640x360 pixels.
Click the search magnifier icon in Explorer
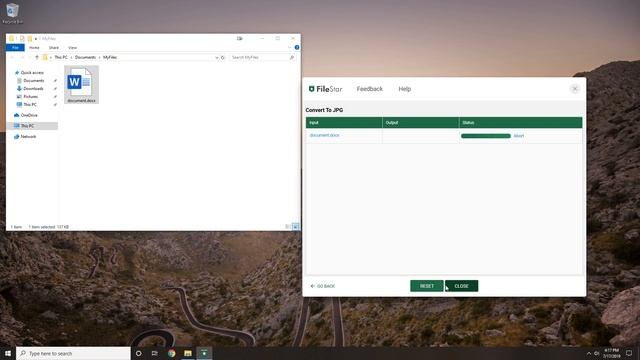(292, 58)
